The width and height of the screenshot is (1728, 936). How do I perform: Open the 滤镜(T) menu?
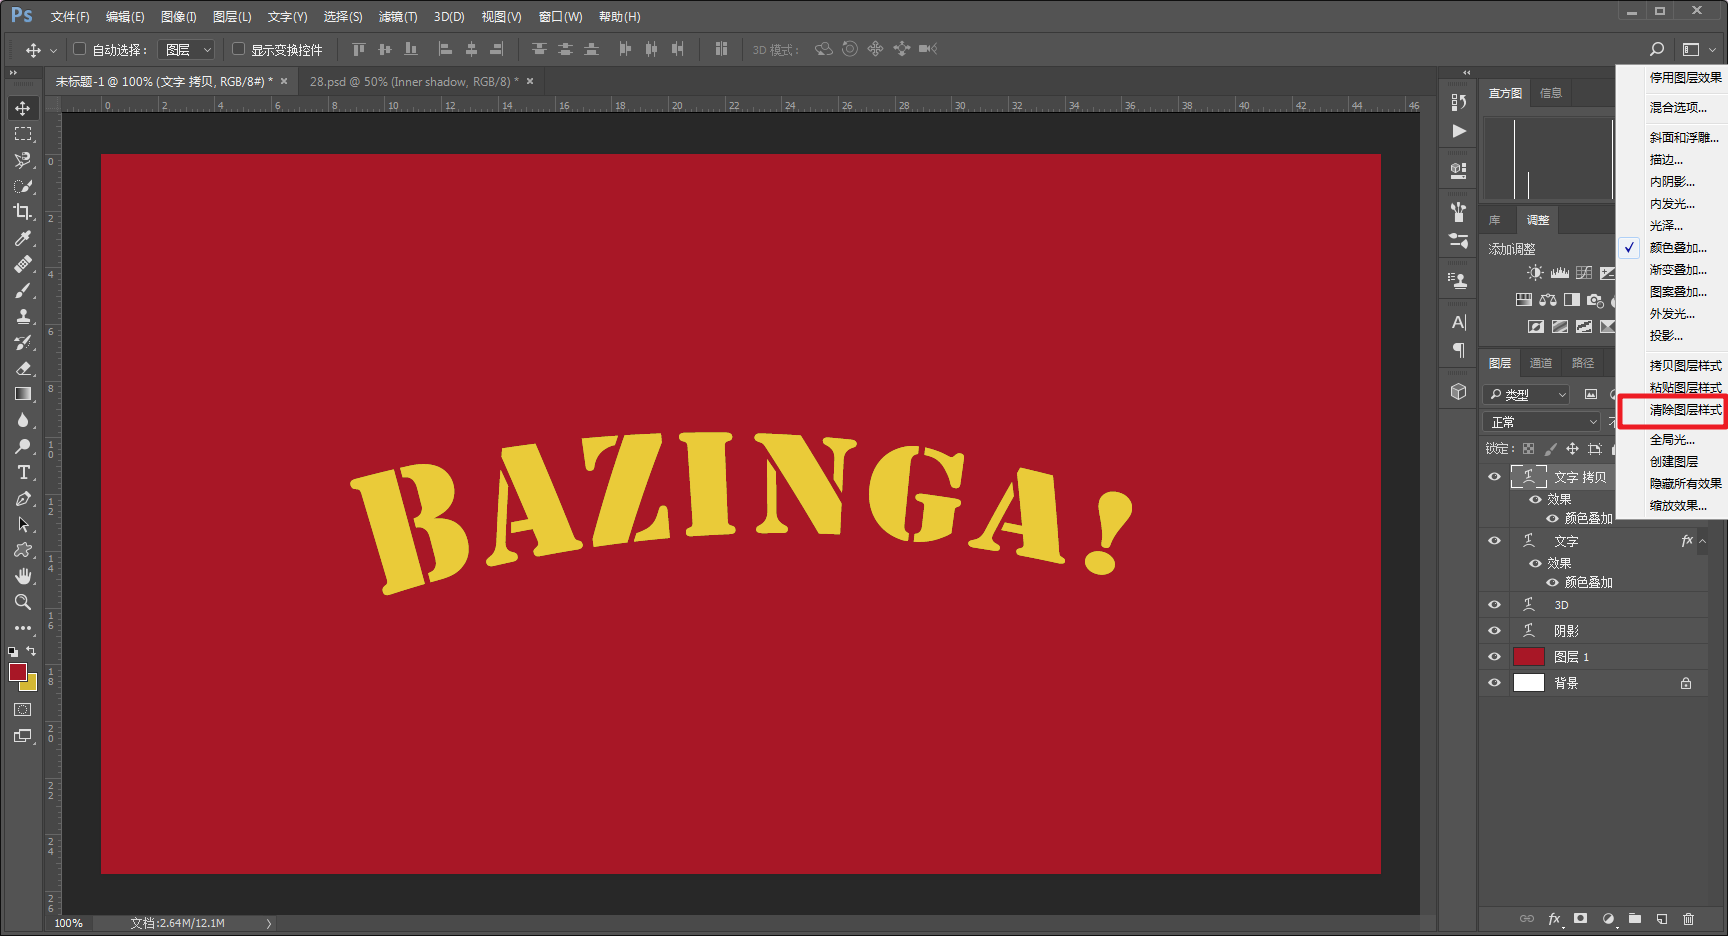click(x=398, y=17)
